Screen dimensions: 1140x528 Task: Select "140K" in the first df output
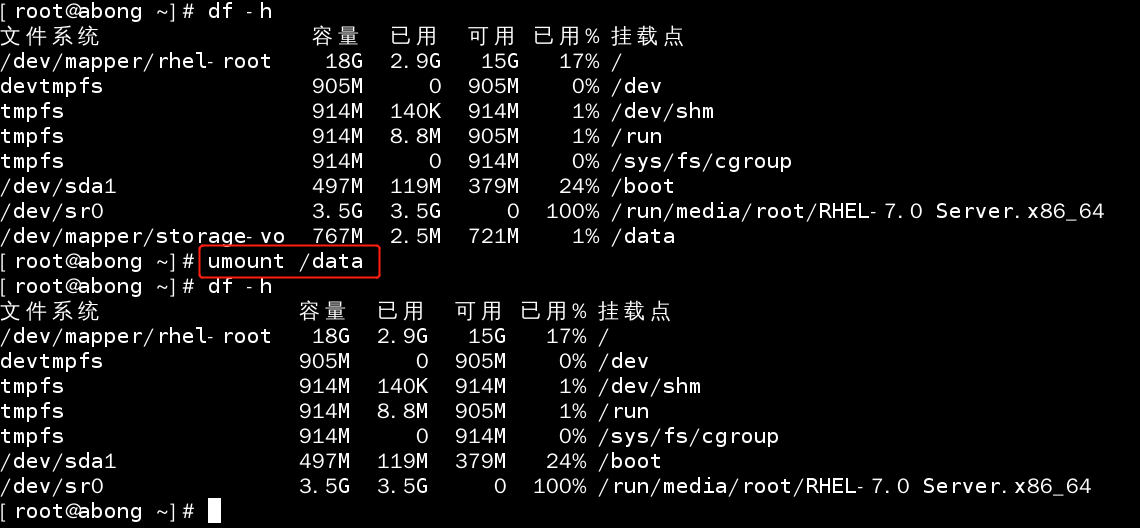(415, 111)
